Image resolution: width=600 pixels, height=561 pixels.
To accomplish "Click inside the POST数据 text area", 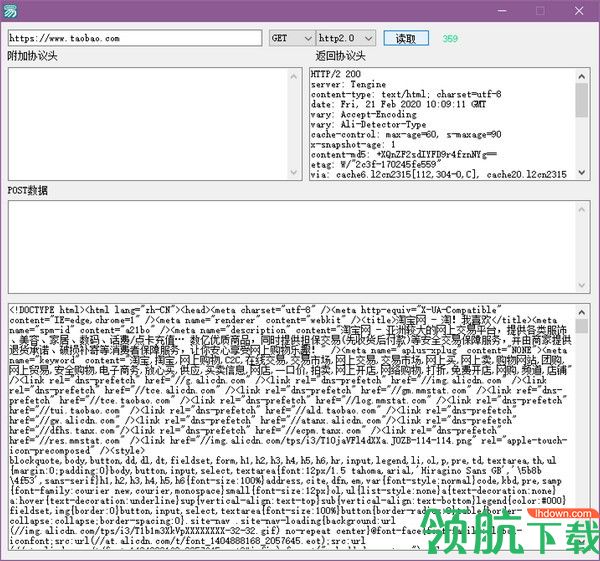I will pos(292,247).
